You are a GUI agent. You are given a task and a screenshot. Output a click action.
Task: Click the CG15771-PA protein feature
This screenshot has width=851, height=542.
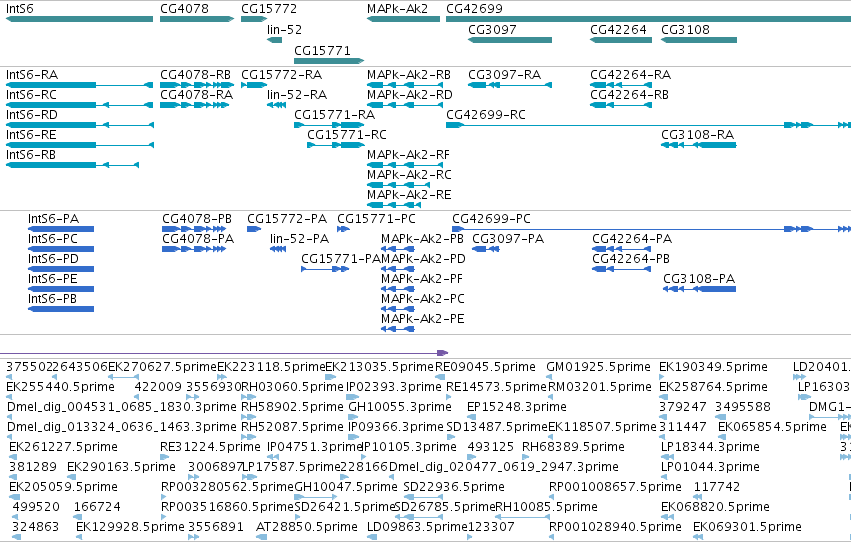pos(325,269)
